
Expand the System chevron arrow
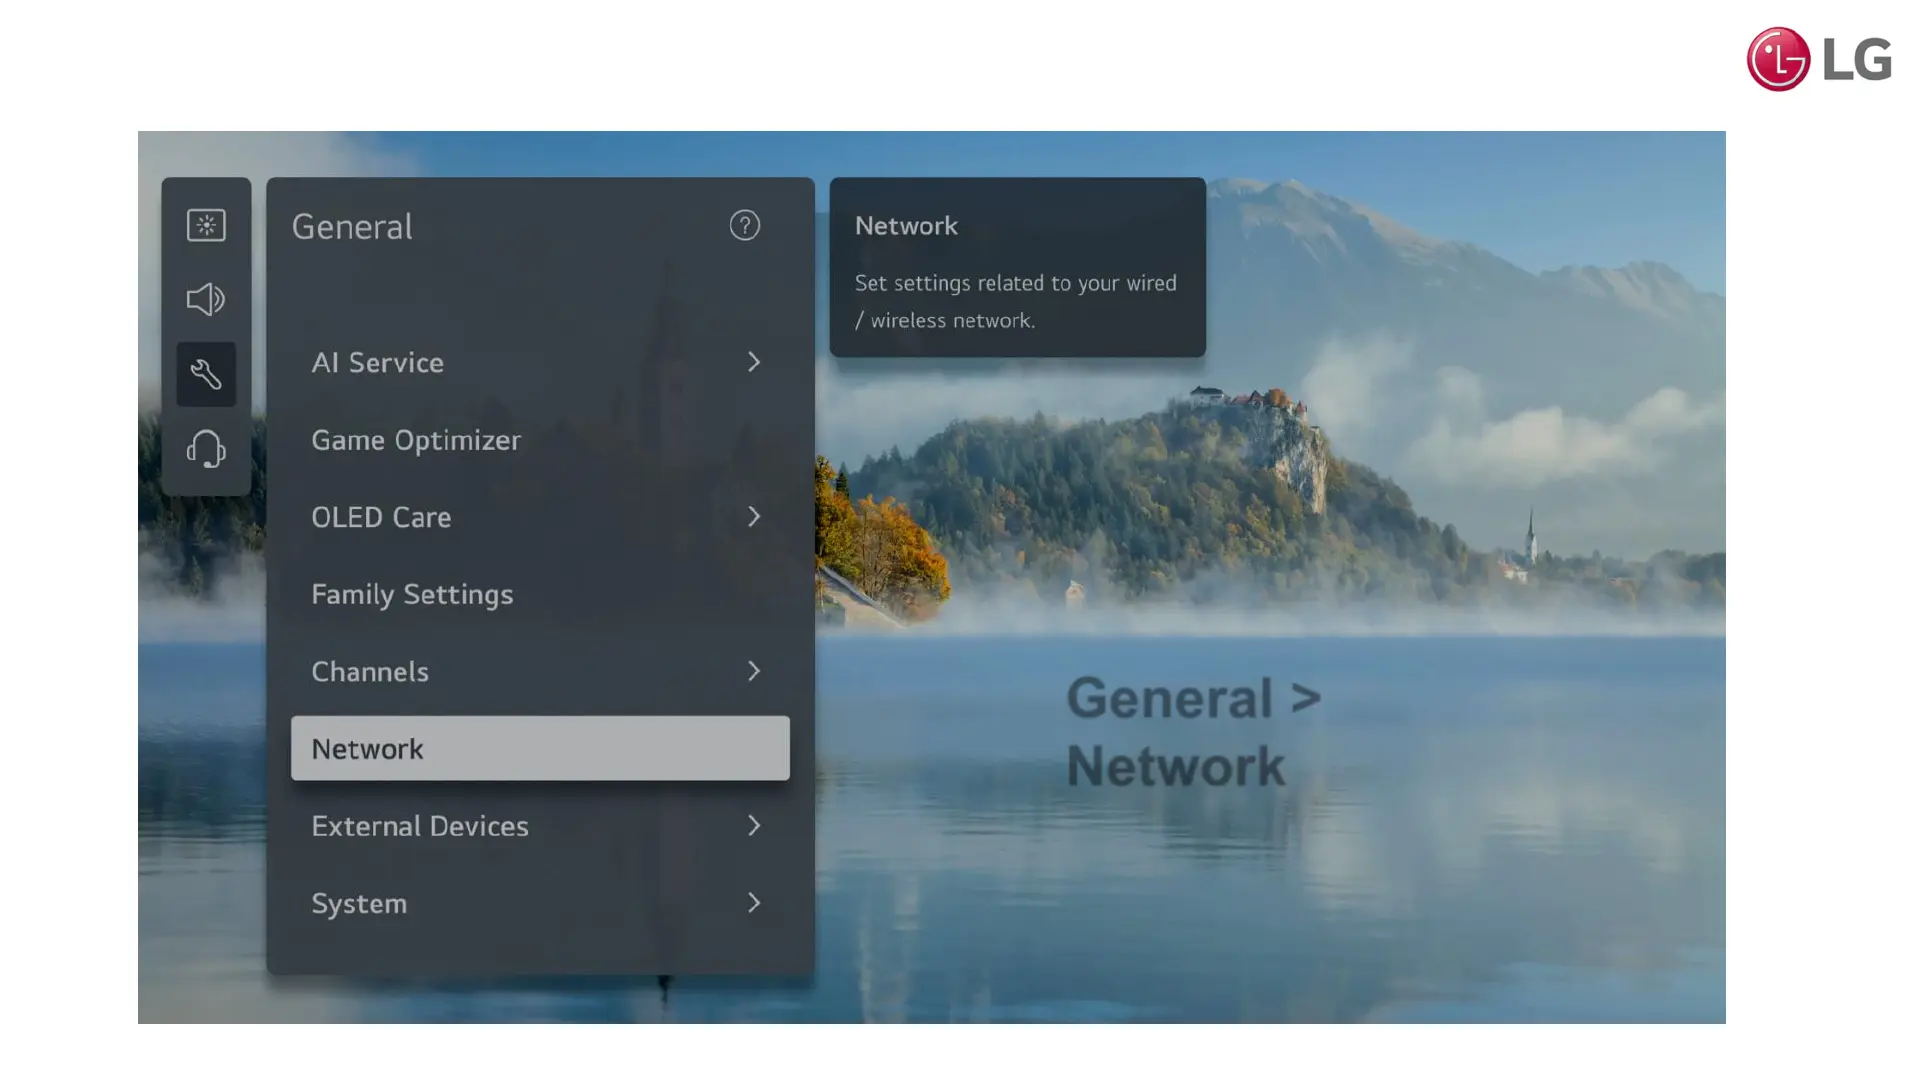754,903
